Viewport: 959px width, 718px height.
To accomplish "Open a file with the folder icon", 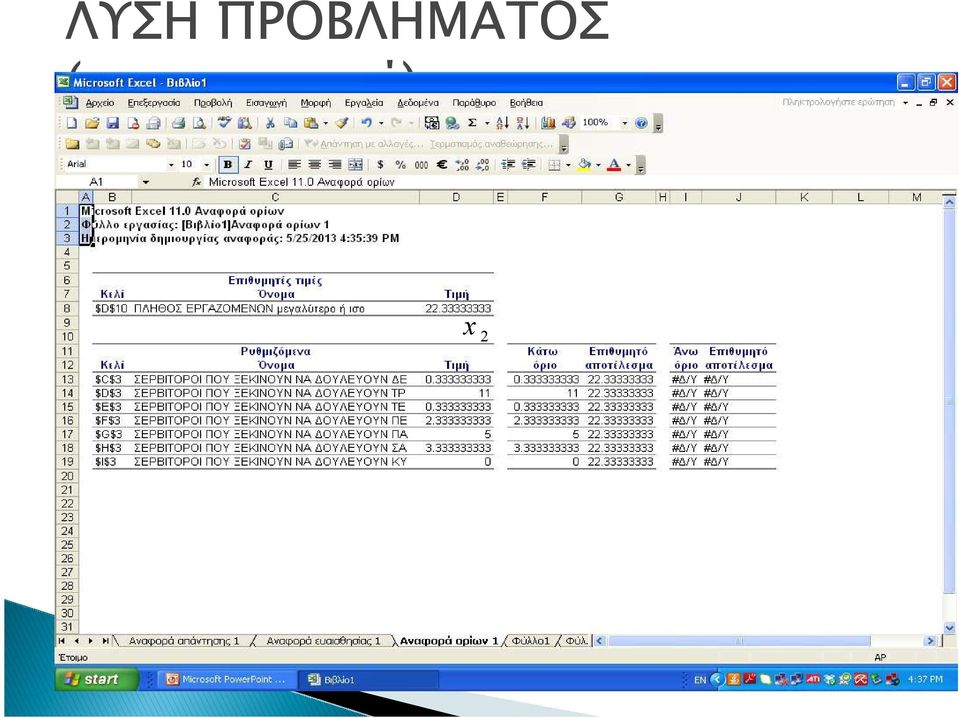I will [92, 123].
